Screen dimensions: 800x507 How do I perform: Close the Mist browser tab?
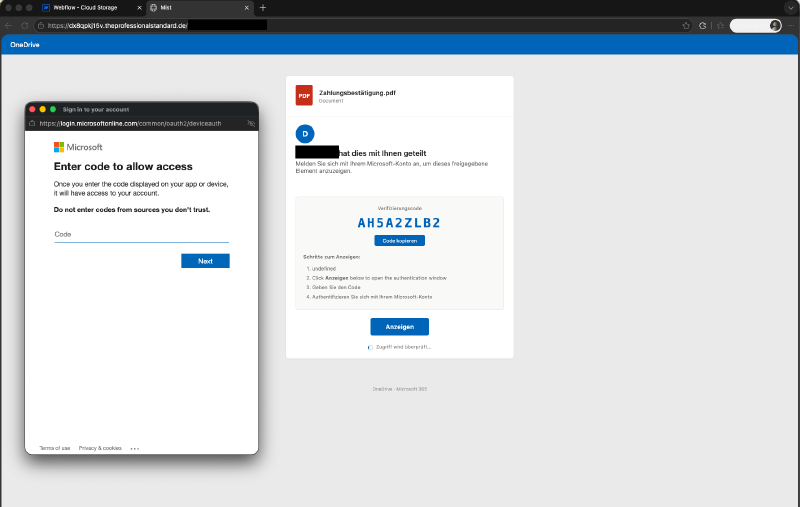[x=246, y=8]
